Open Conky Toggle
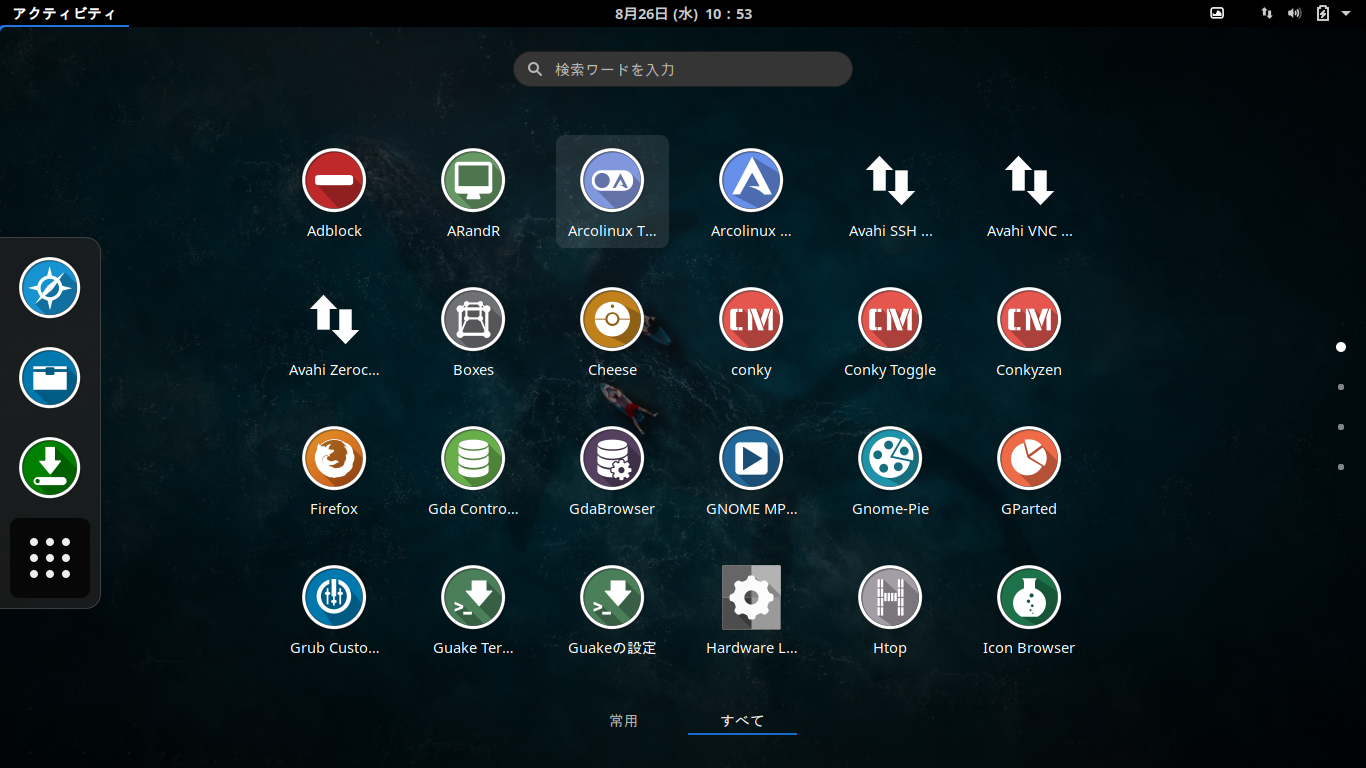 tap(890, 320)
